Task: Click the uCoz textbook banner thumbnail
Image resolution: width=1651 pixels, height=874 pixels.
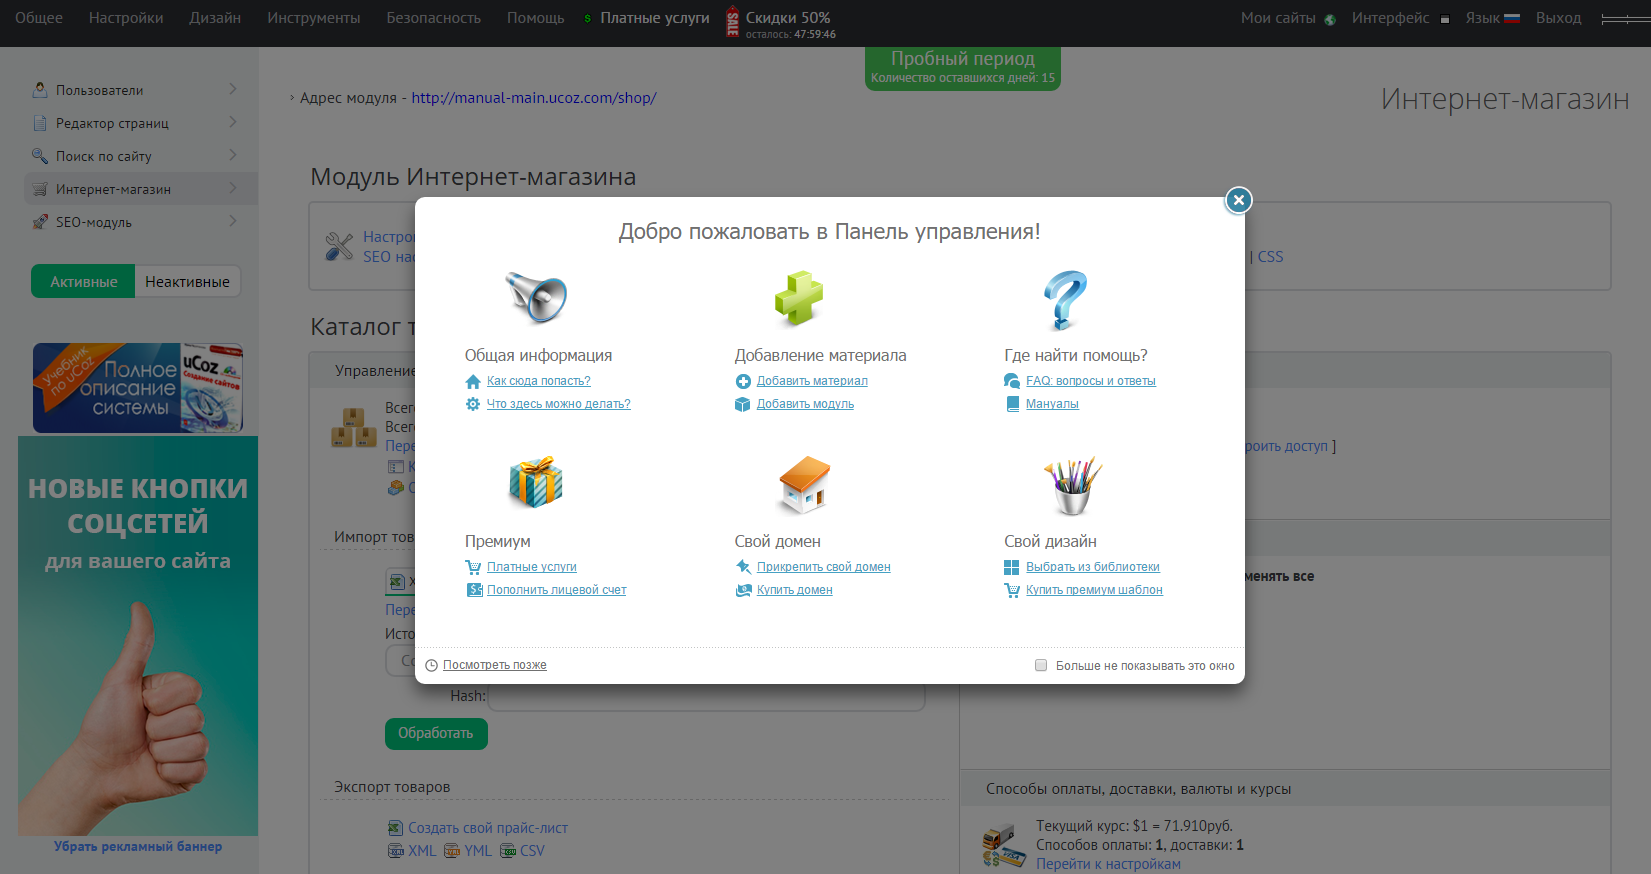Action: point(138,388)
